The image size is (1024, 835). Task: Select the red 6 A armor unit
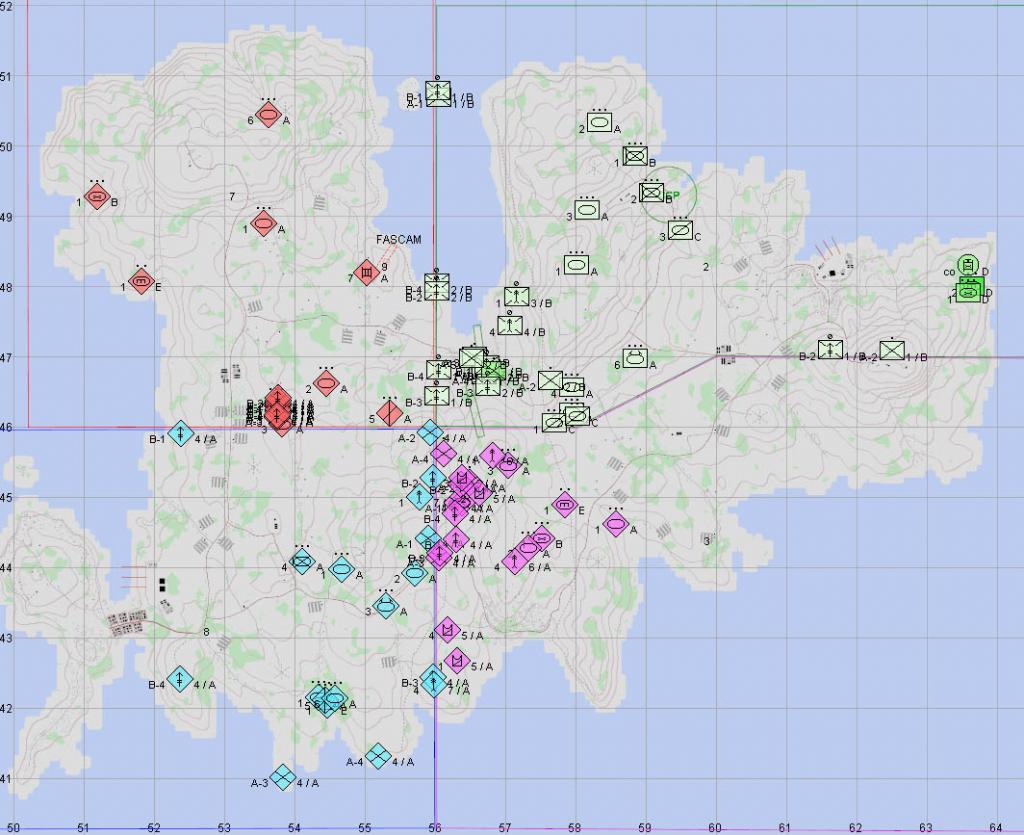[267, 116]
